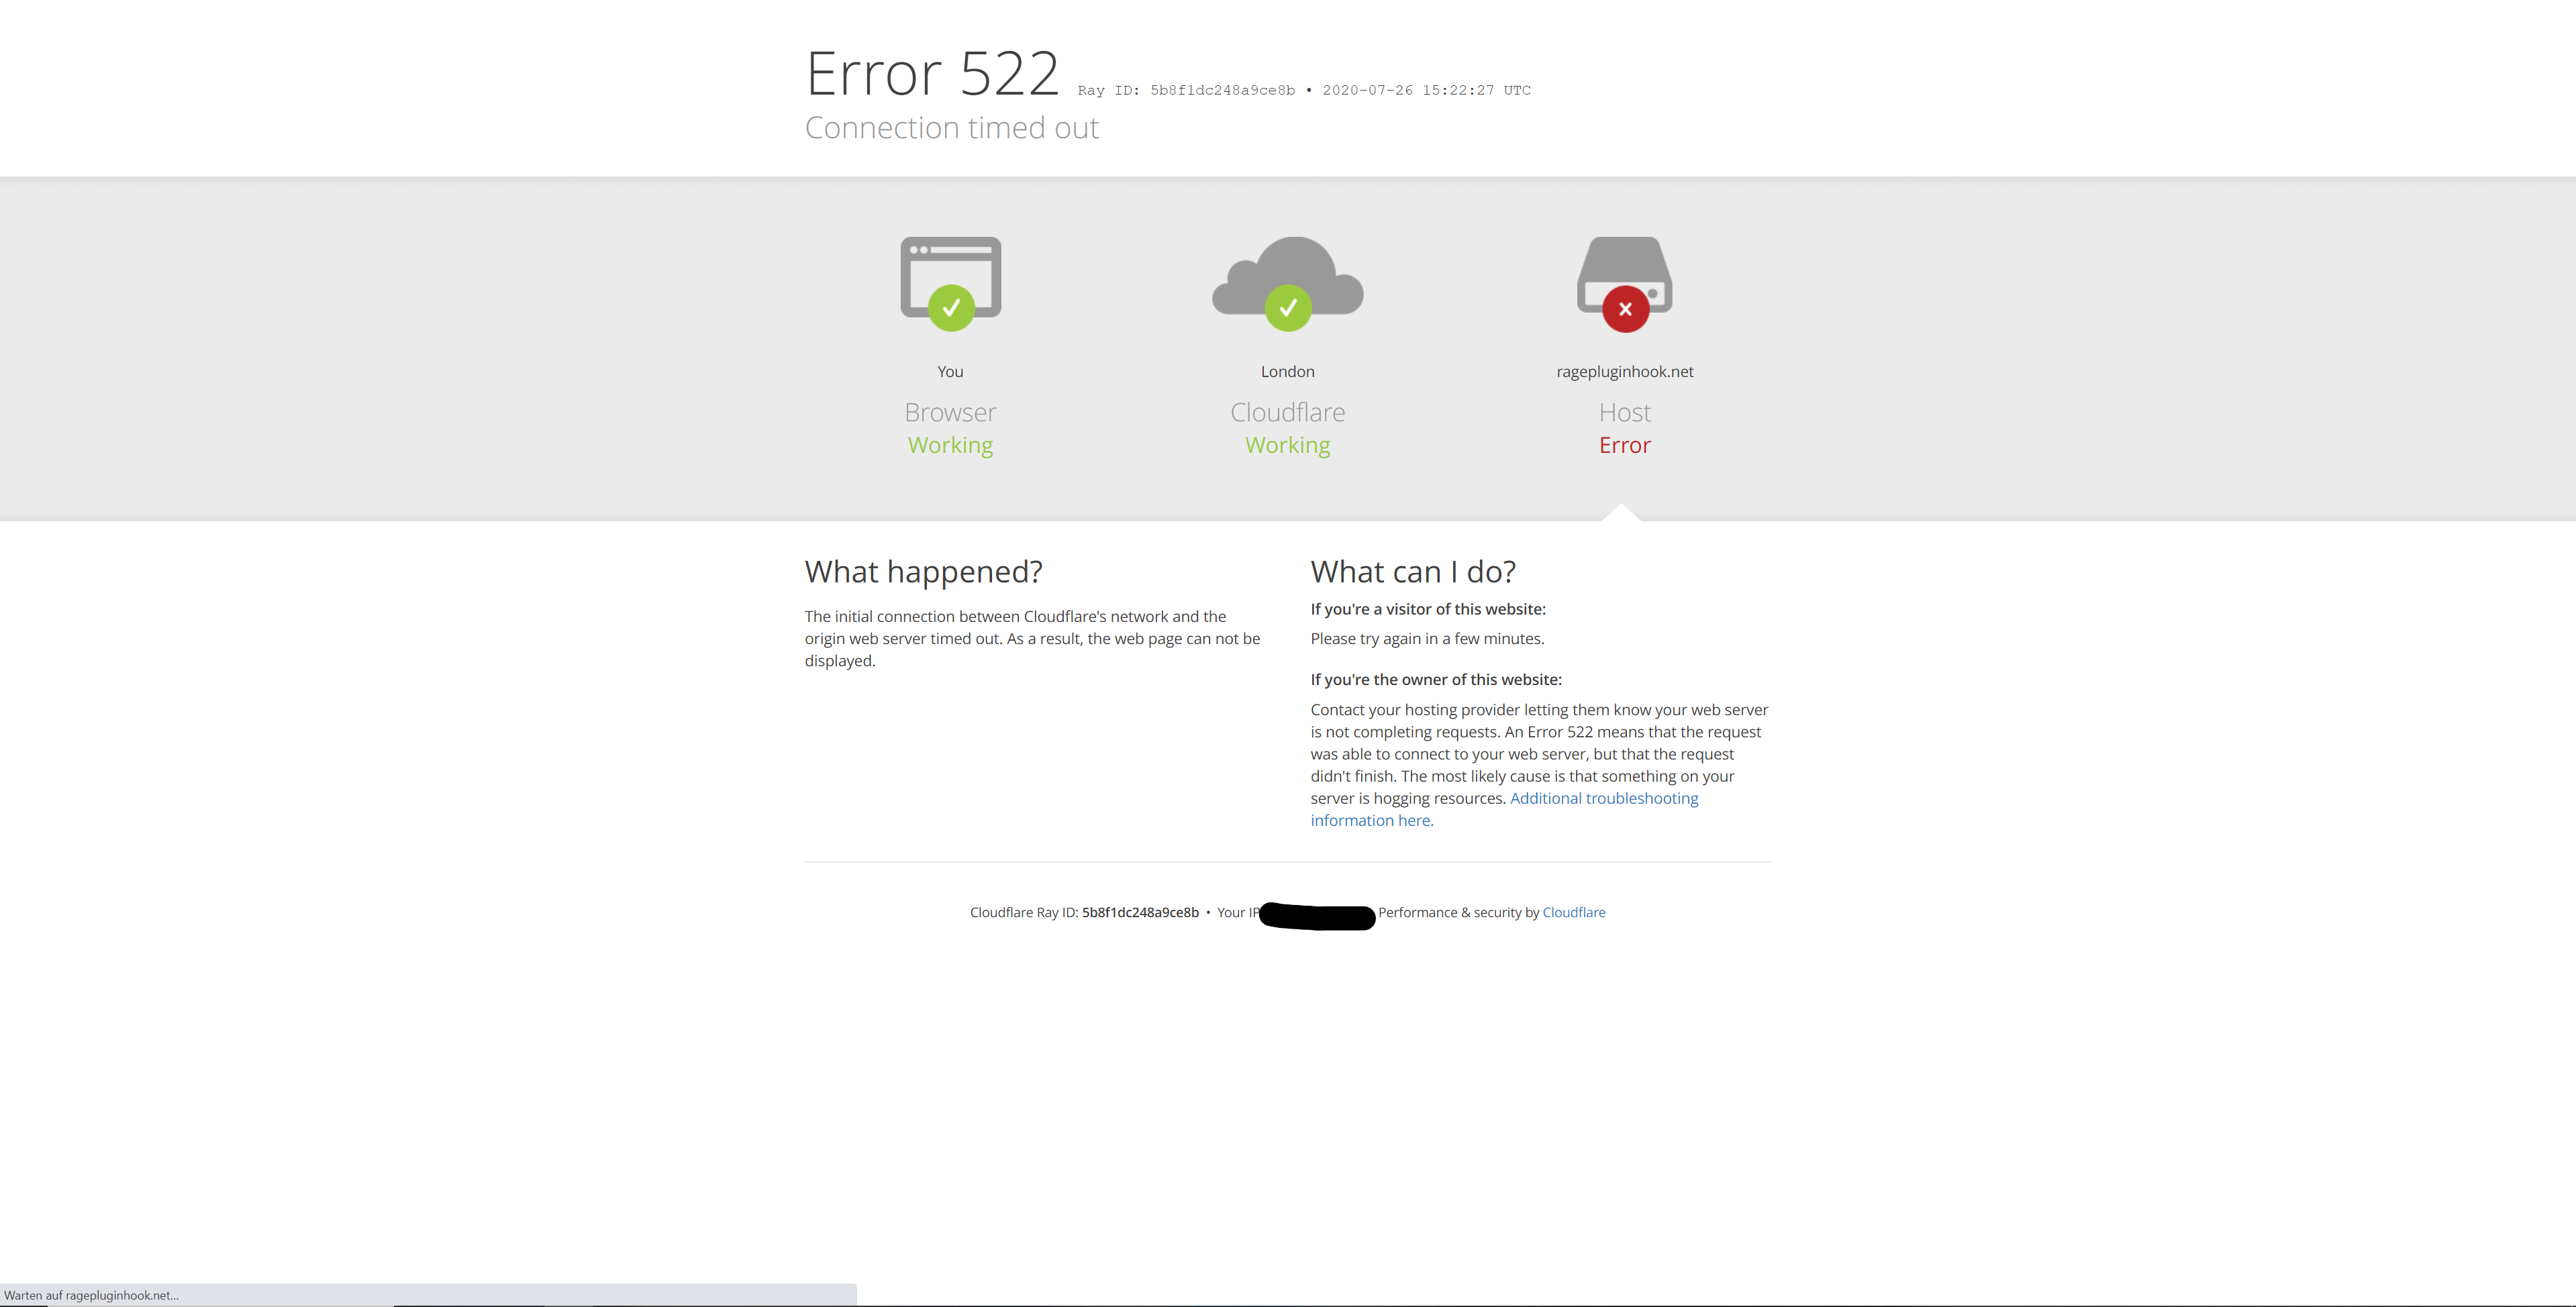Viewport: 2576px width, 1307px height.
Task: Click the What happened? heading
Action: (x=923, y=571)
